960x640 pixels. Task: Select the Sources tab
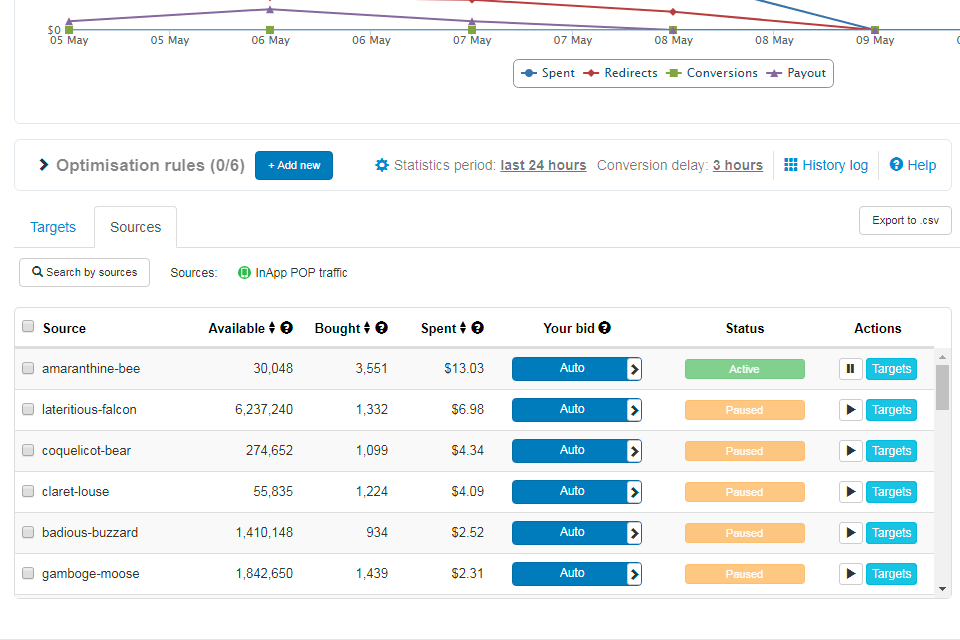136,227
